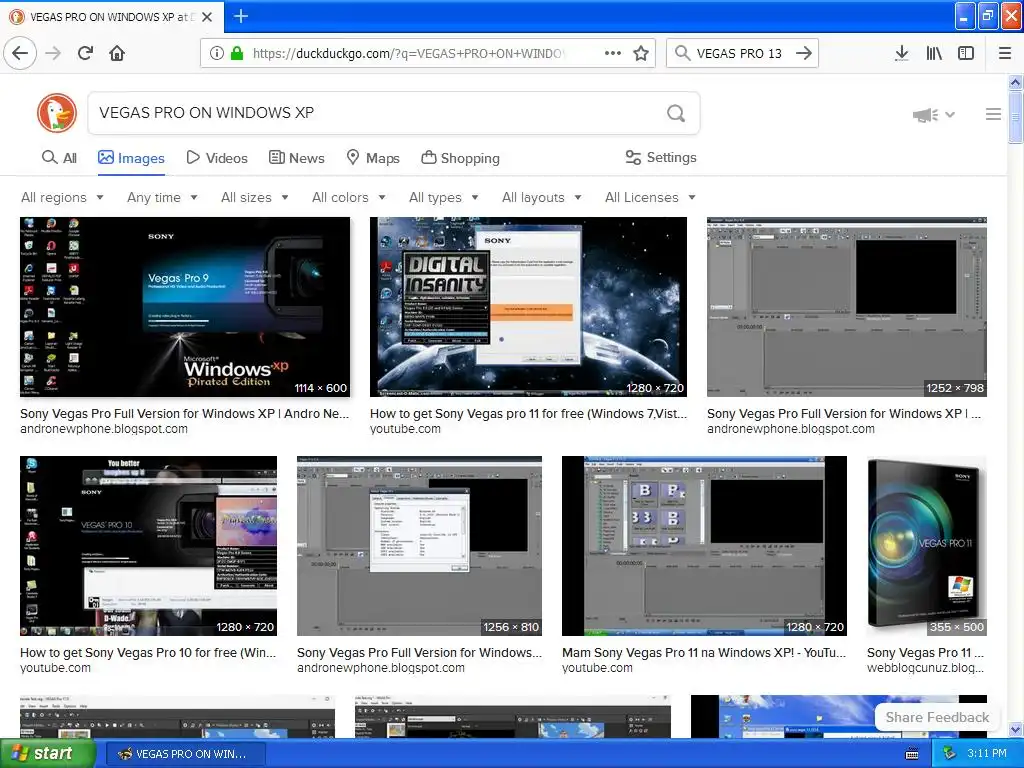1024x768 pixels.
Task: Open the Vegas Pro 9 Windows XP thumbnail
Action: tap(185, 307)
